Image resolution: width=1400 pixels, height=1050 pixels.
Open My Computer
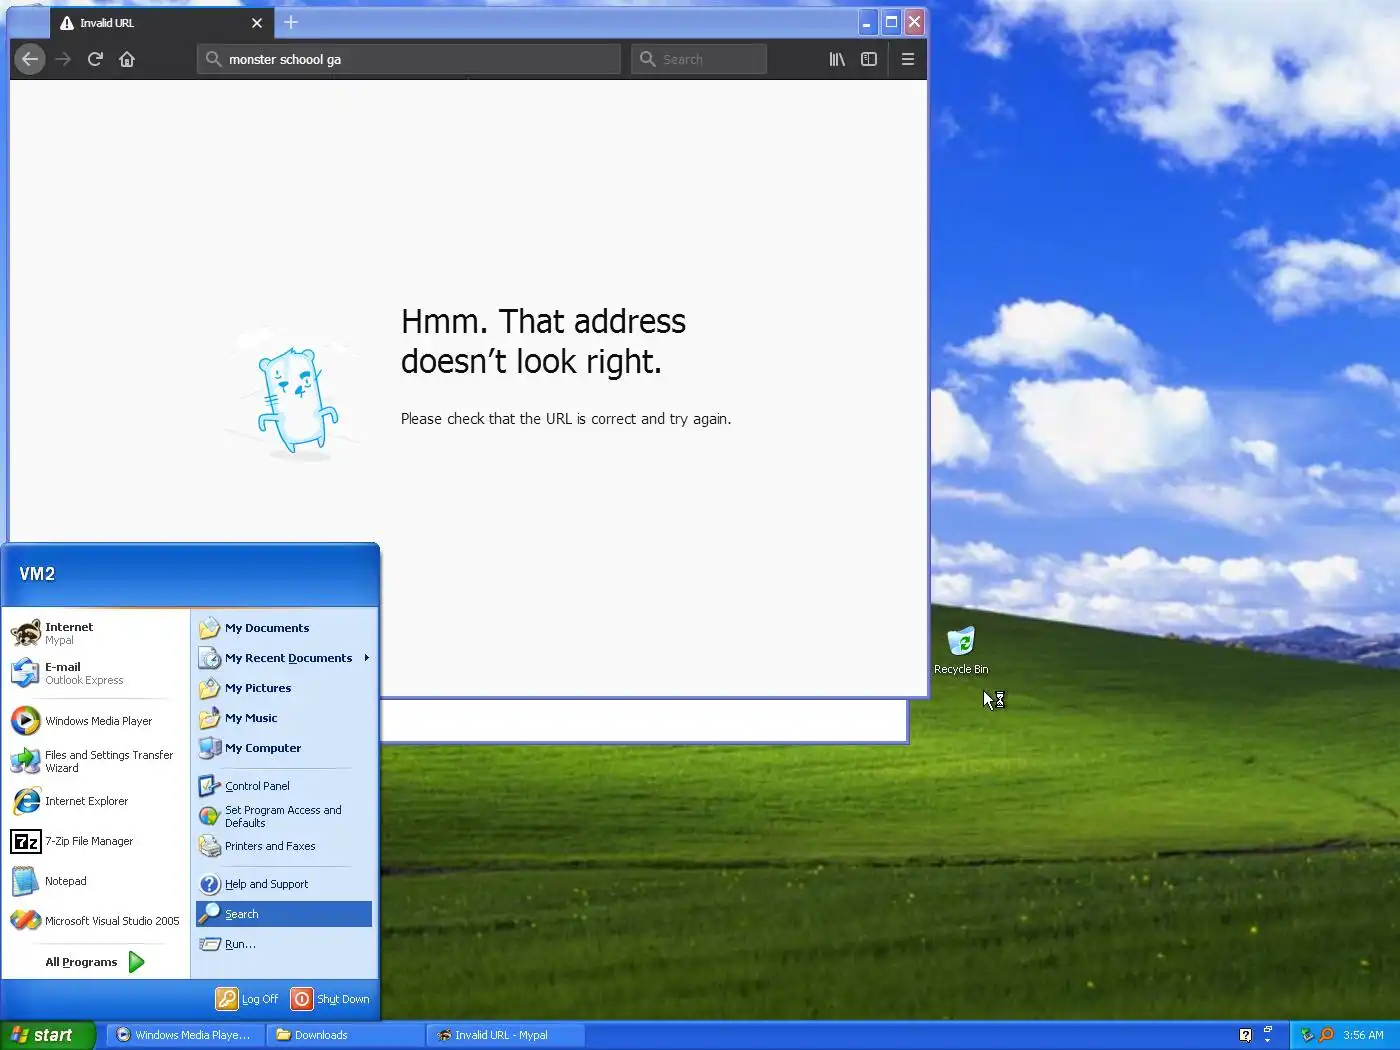coord(284,748)
